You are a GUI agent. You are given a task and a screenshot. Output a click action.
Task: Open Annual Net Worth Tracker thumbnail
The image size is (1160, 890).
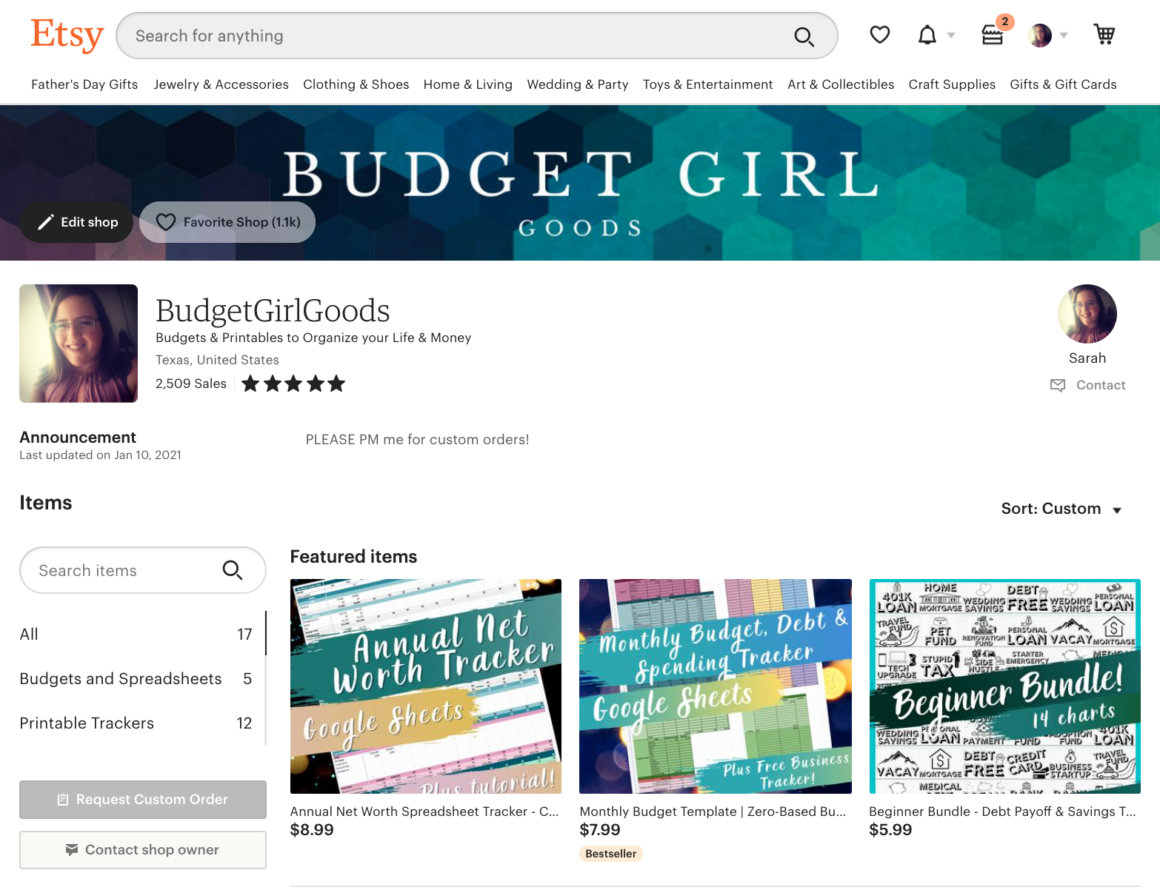point(425,686)
